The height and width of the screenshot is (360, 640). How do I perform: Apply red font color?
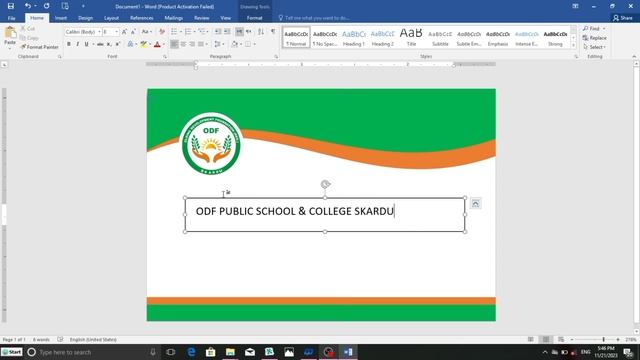[157, 44]
